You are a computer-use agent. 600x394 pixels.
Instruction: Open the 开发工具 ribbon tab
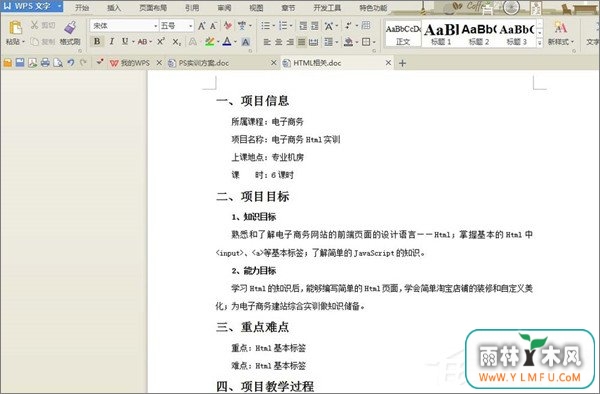coord(327,8)
